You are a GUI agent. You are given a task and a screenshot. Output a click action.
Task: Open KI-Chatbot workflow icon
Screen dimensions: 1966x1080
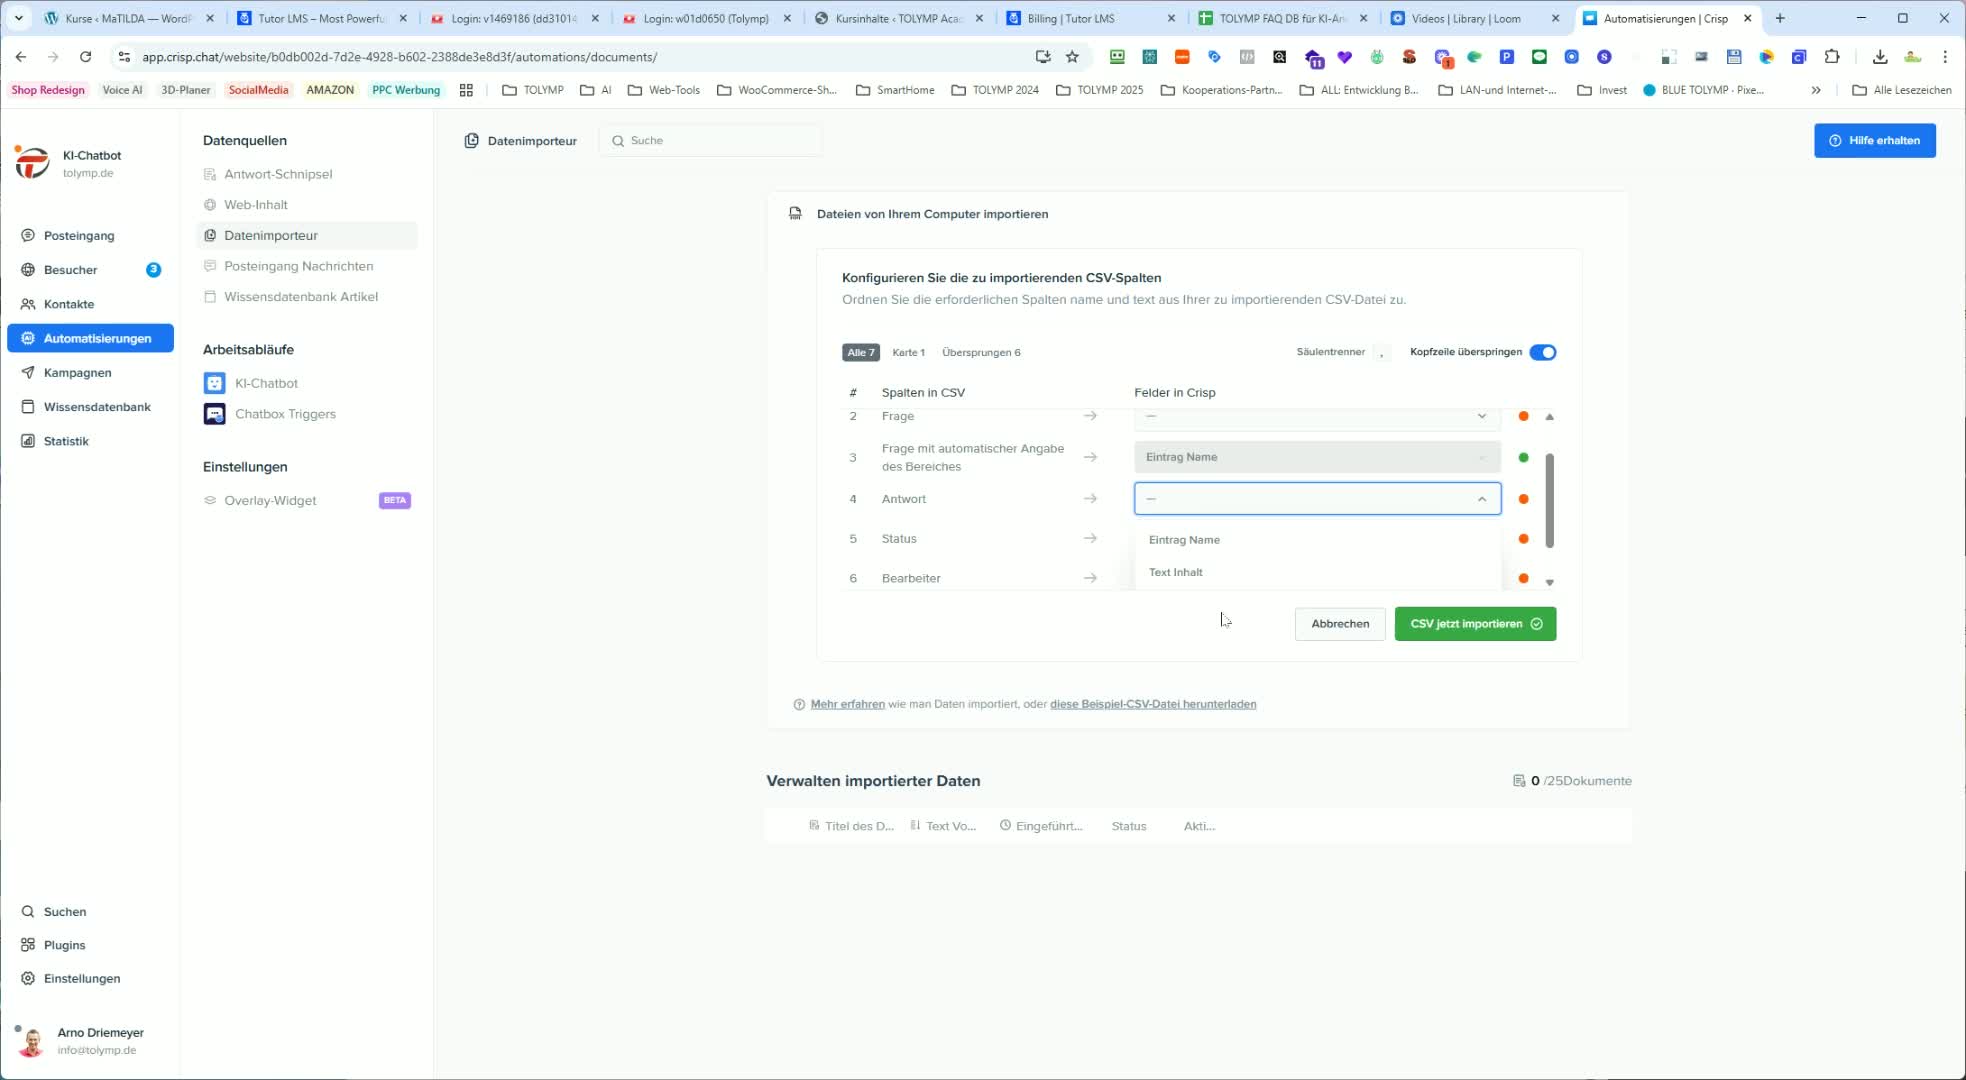(214, 384)
